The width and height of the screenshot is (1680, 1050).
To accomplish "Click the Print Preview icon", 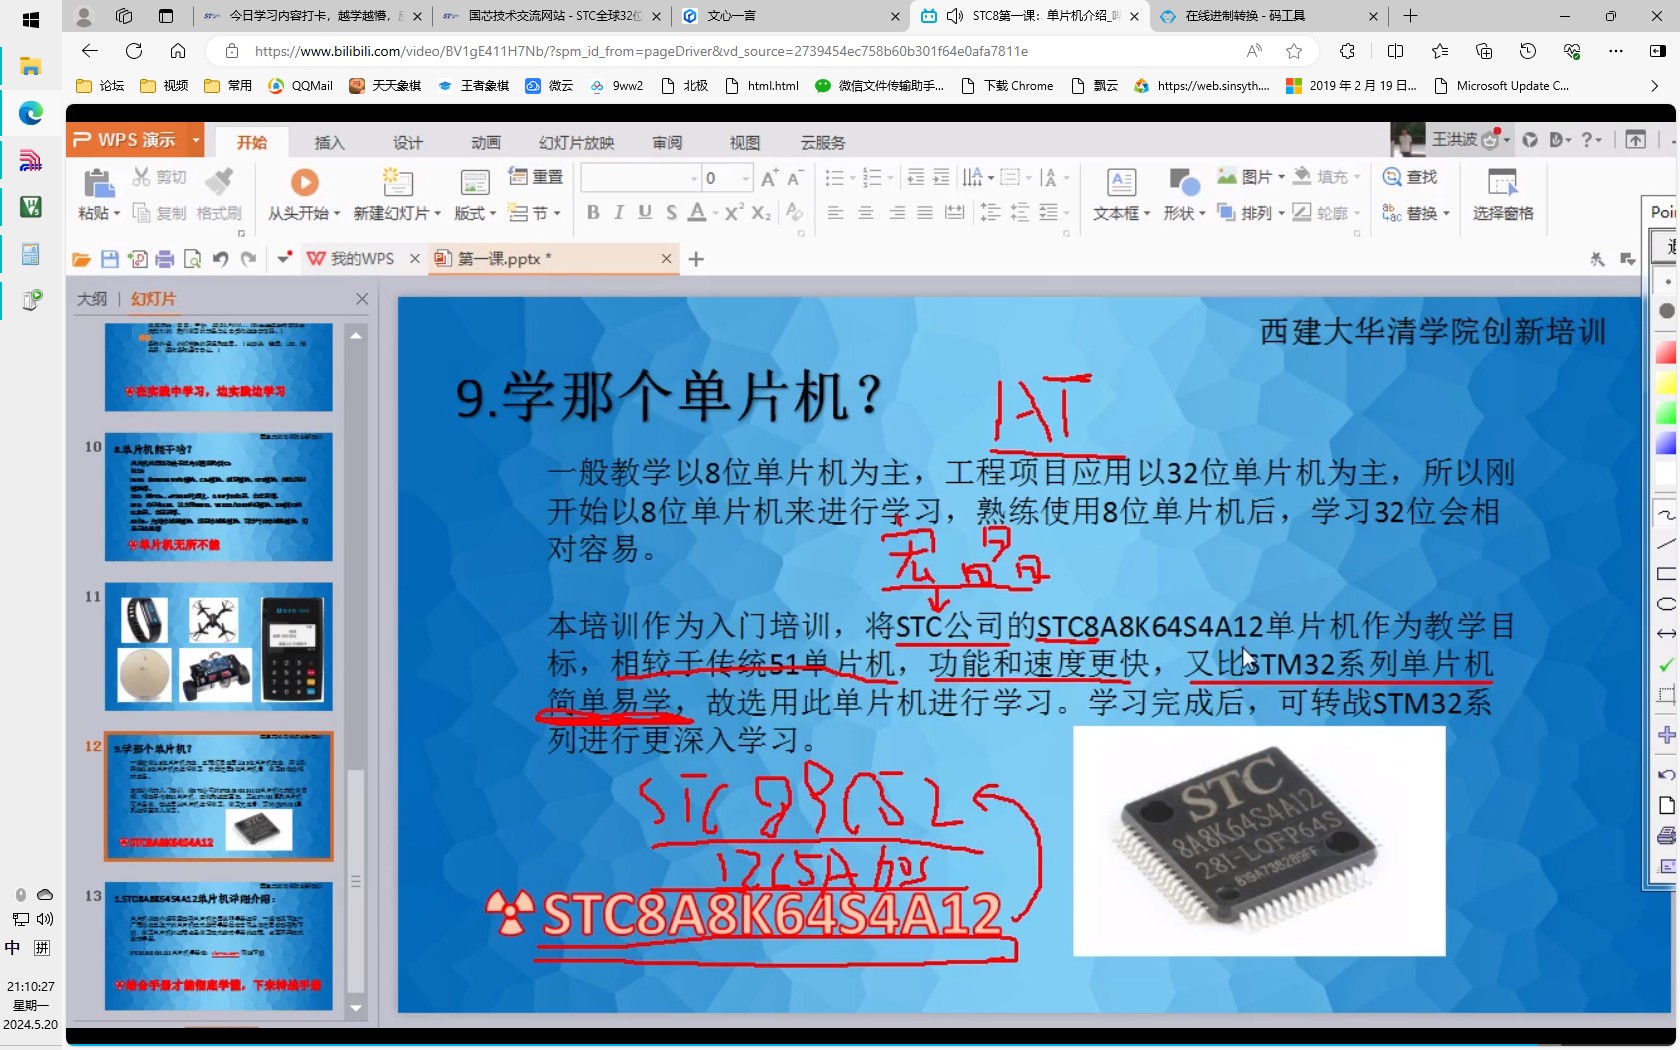I will coord(193,259).
